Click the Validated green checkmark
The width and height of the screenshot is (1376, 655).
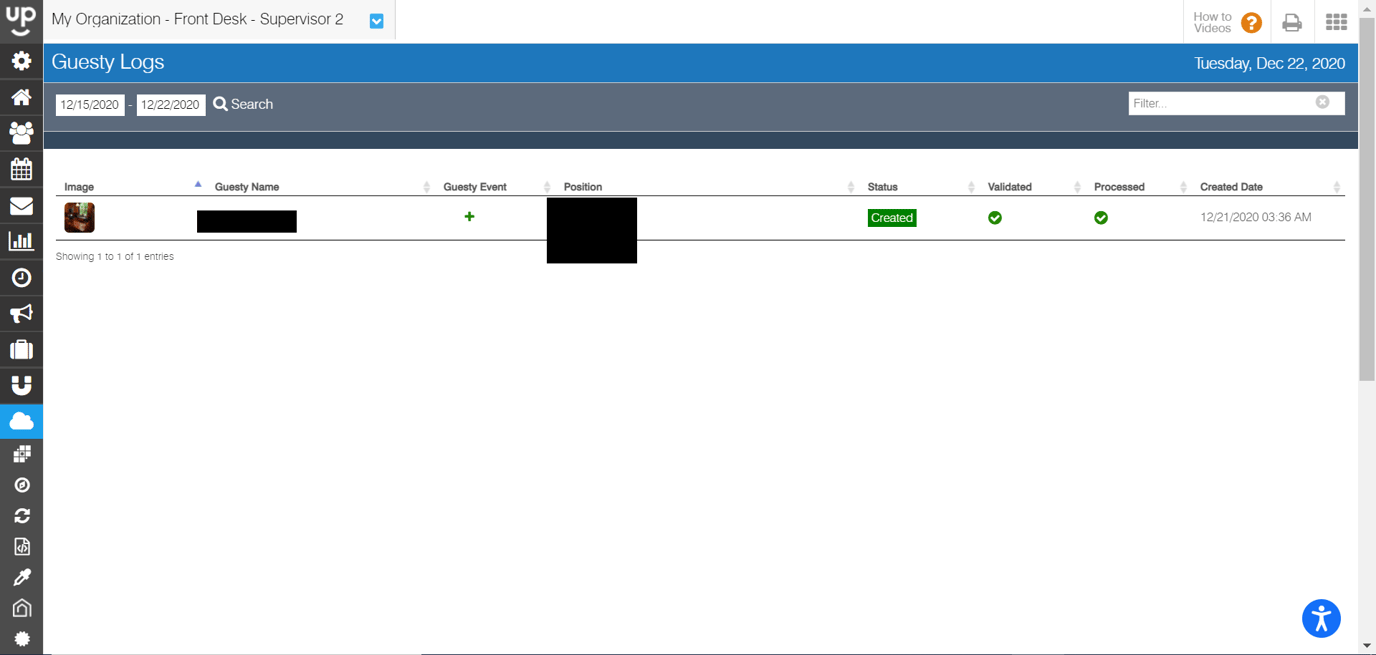[995, 217]
